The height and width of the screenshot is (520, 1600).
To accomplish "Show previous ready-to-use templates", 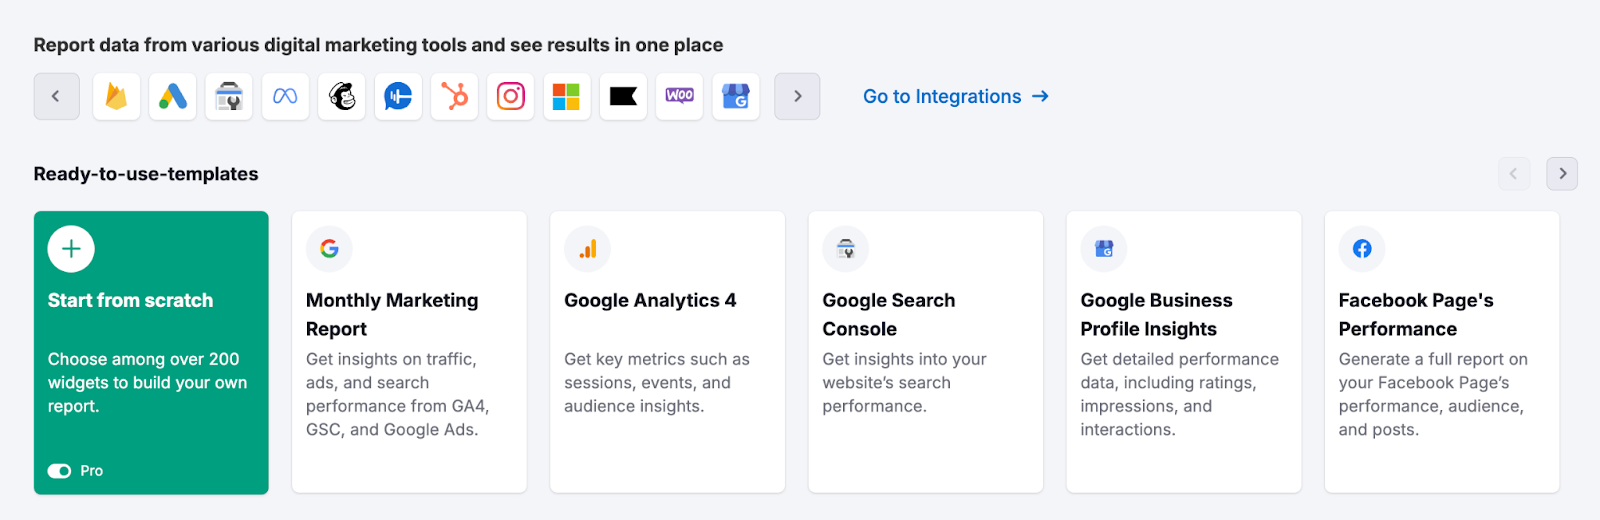I will (x=1513, y=174).
